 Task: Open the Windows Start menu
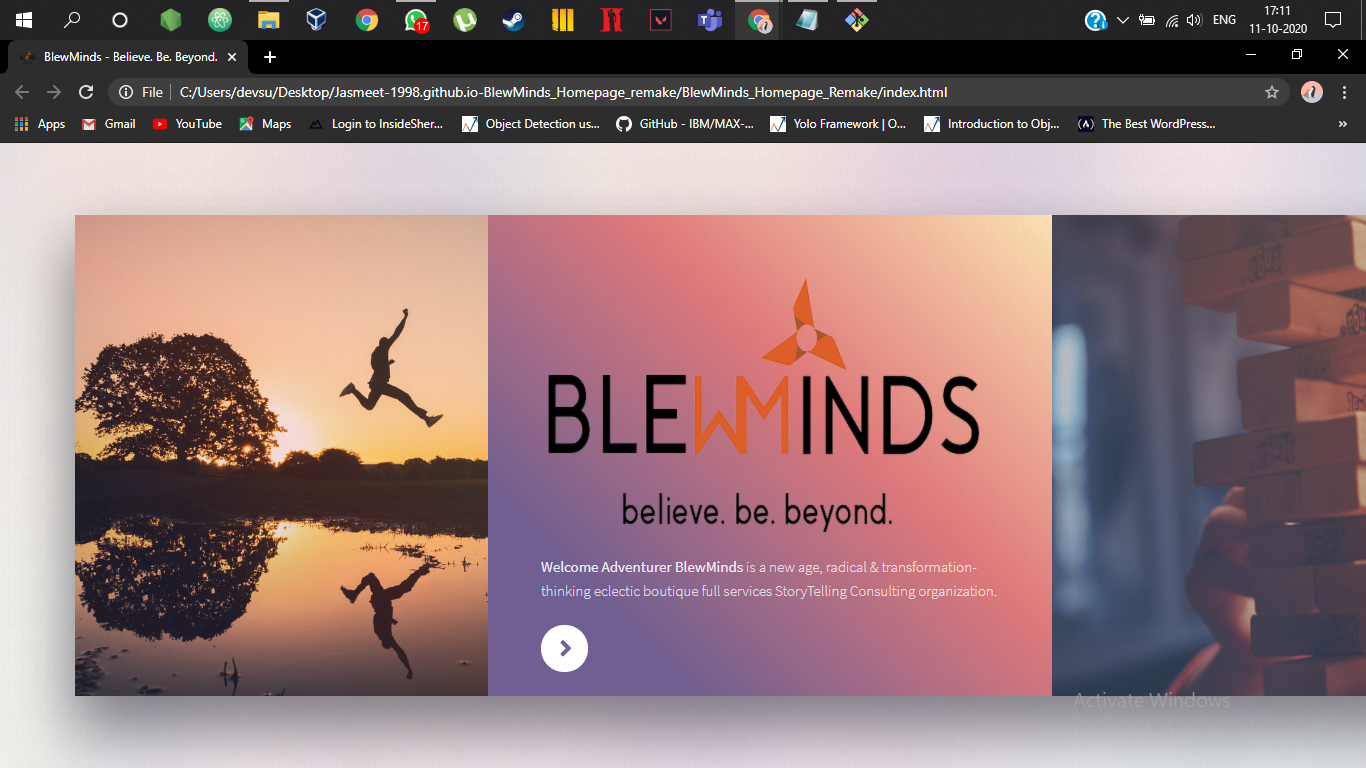pos(24,20)
